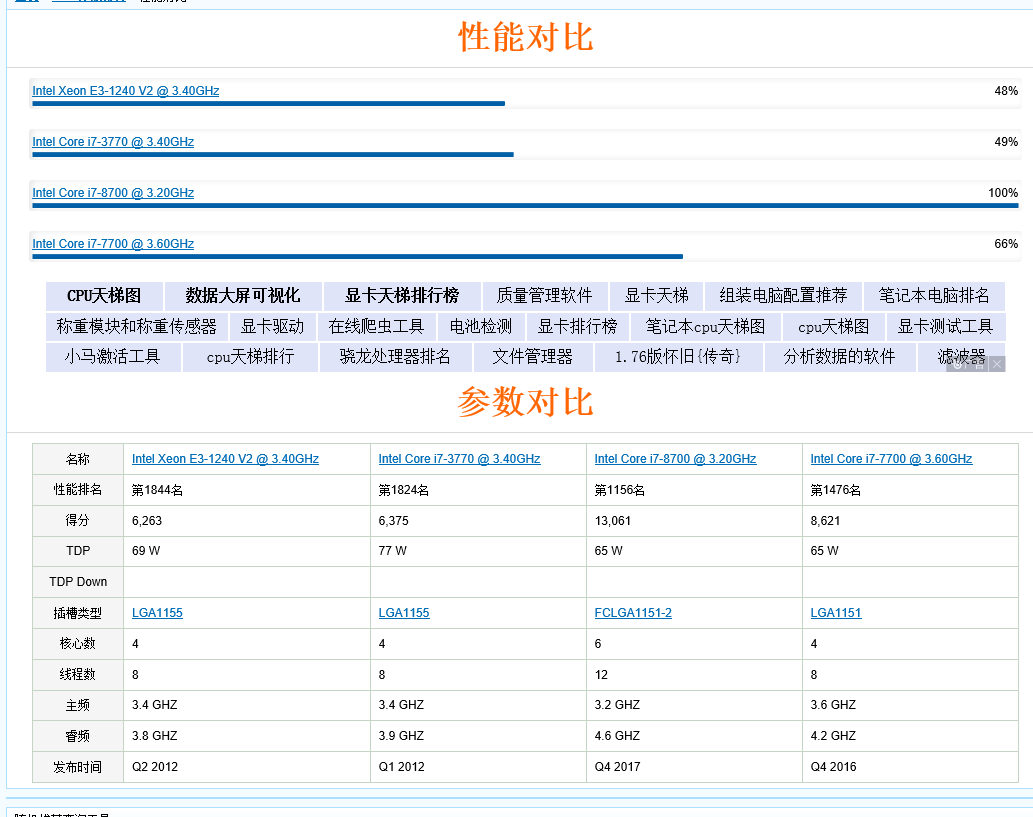Select the score value 8,621

825,521
